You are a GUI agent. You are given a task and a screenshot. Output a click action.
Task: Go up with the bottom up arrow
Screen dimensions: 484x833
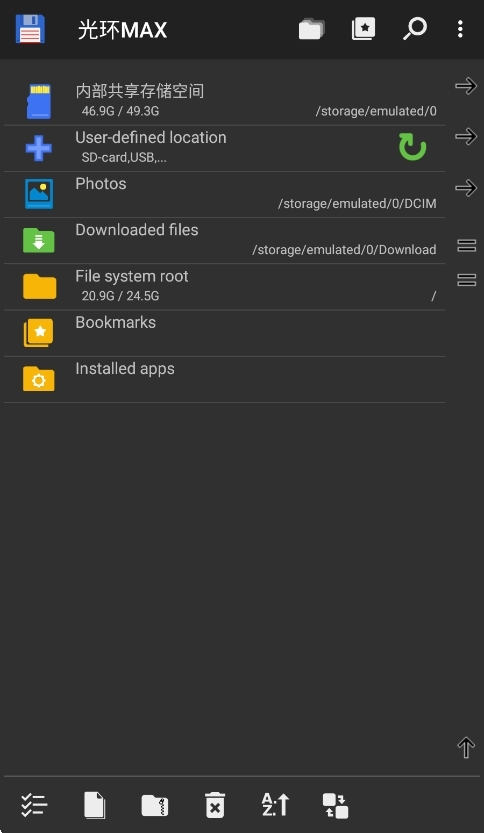(x=466, y=747)
